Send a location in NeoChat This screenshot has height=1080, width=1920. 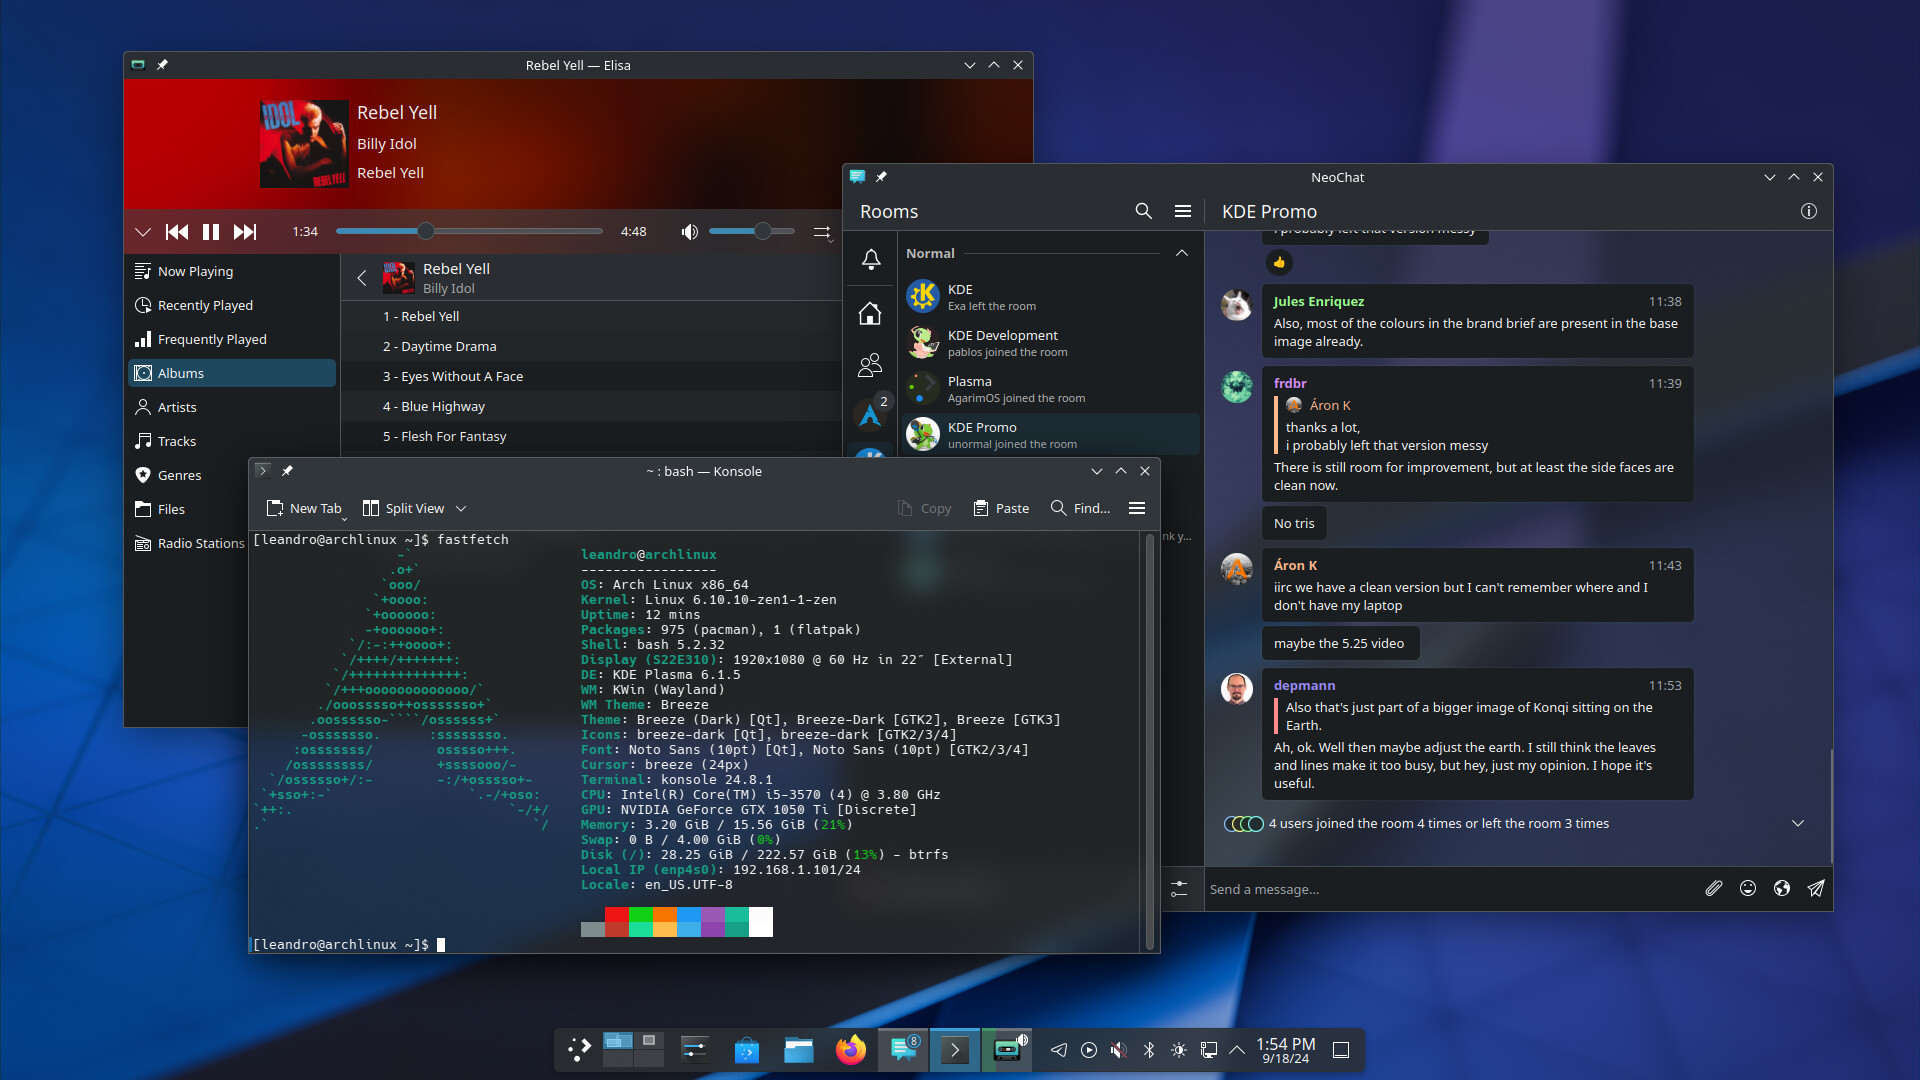(x=1782, y=888)
